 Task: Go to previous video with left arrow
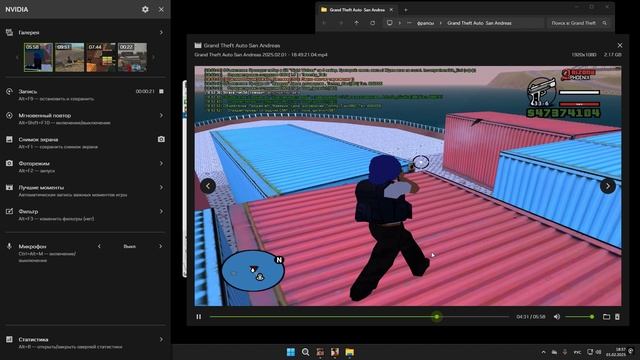208,186
